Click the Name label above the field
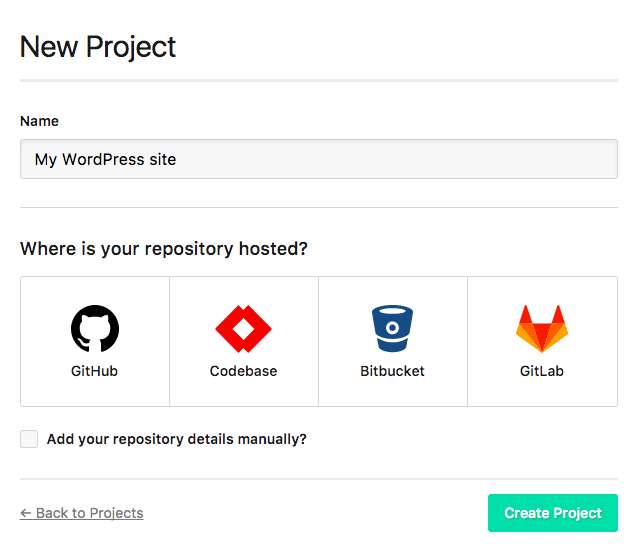The width and height of the screenshot is (638, 552). (39, 121)
